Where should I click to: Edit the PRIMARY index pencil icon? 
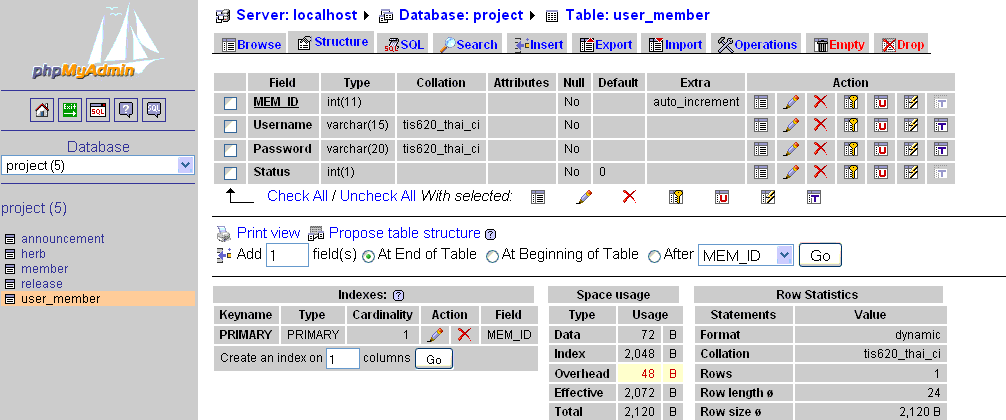(x=435, y=335)
